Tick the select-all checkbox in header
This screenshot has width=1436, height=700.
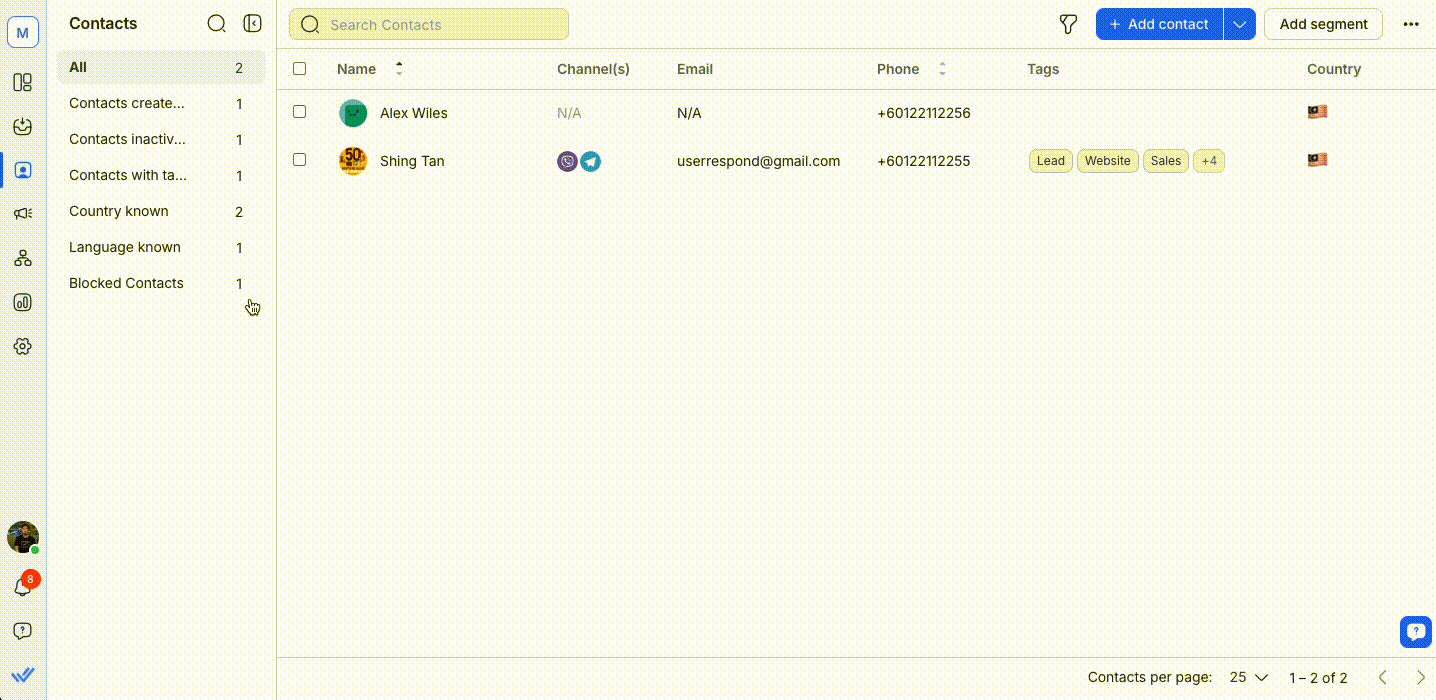tap(300, 69)
